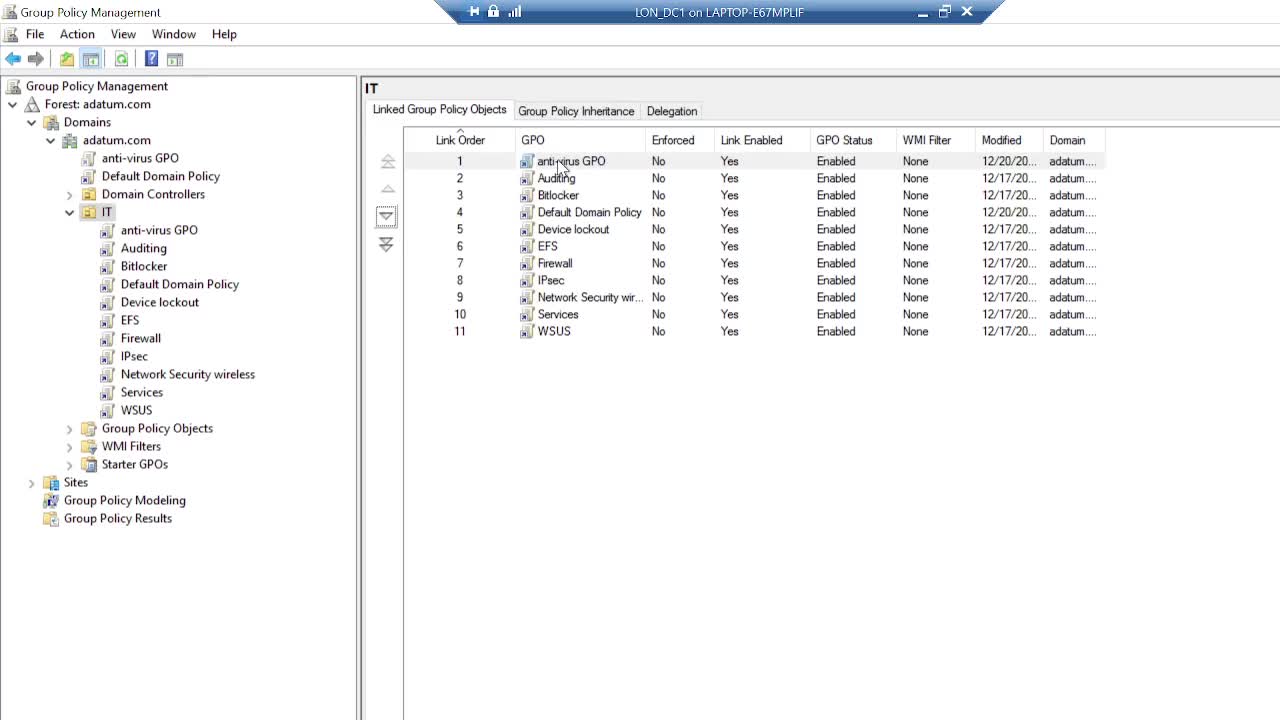Move link down using the down arrow button
The width and height of the screenshot is (1280, 720).
click(x=386, y=216)
